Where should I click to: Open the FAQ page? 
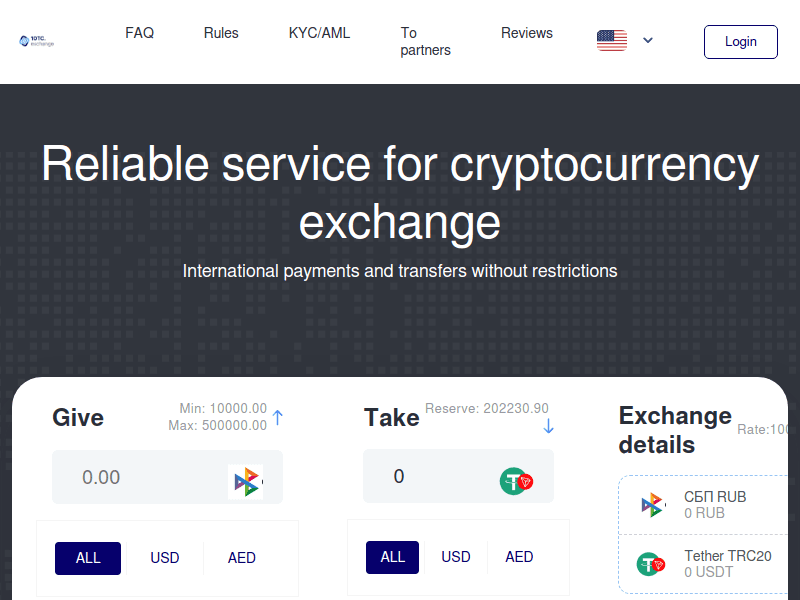tap(140, 33)
